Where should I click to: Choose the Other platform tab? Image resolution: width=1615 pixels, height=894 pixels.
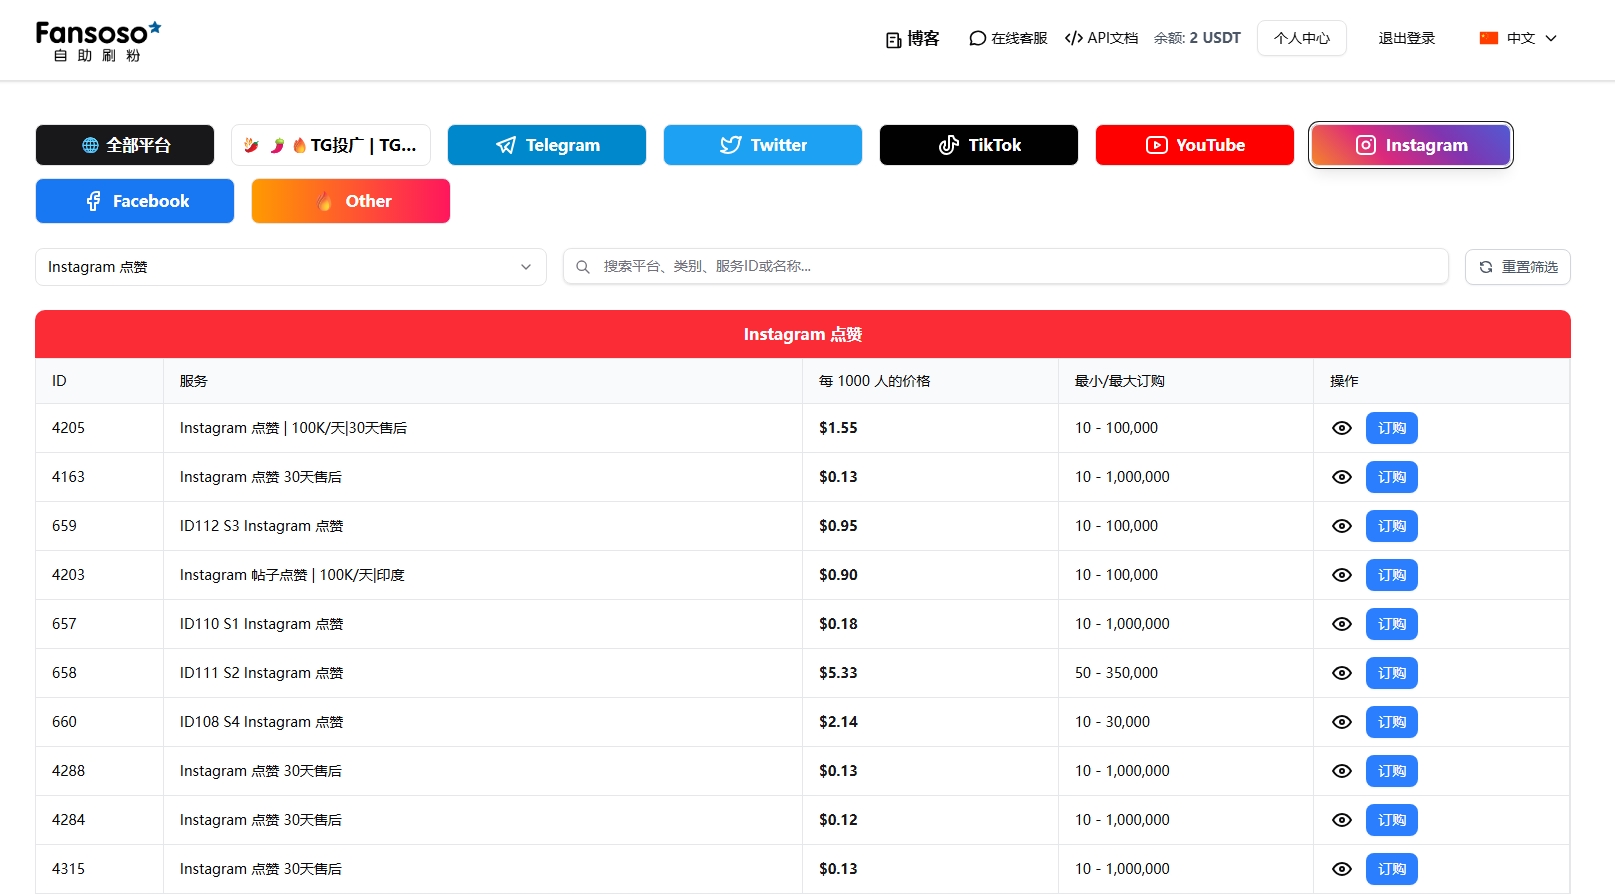pyautogui.click(x=351, y=201)
